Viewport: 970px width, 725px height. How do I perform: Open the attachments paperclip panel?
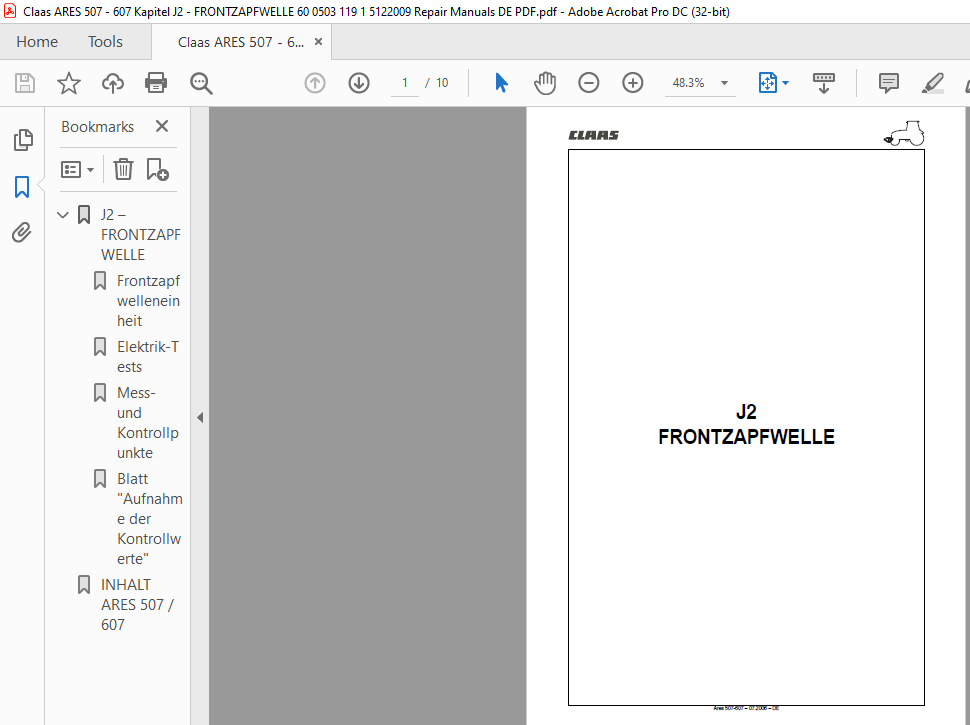(x=22, y=233)
